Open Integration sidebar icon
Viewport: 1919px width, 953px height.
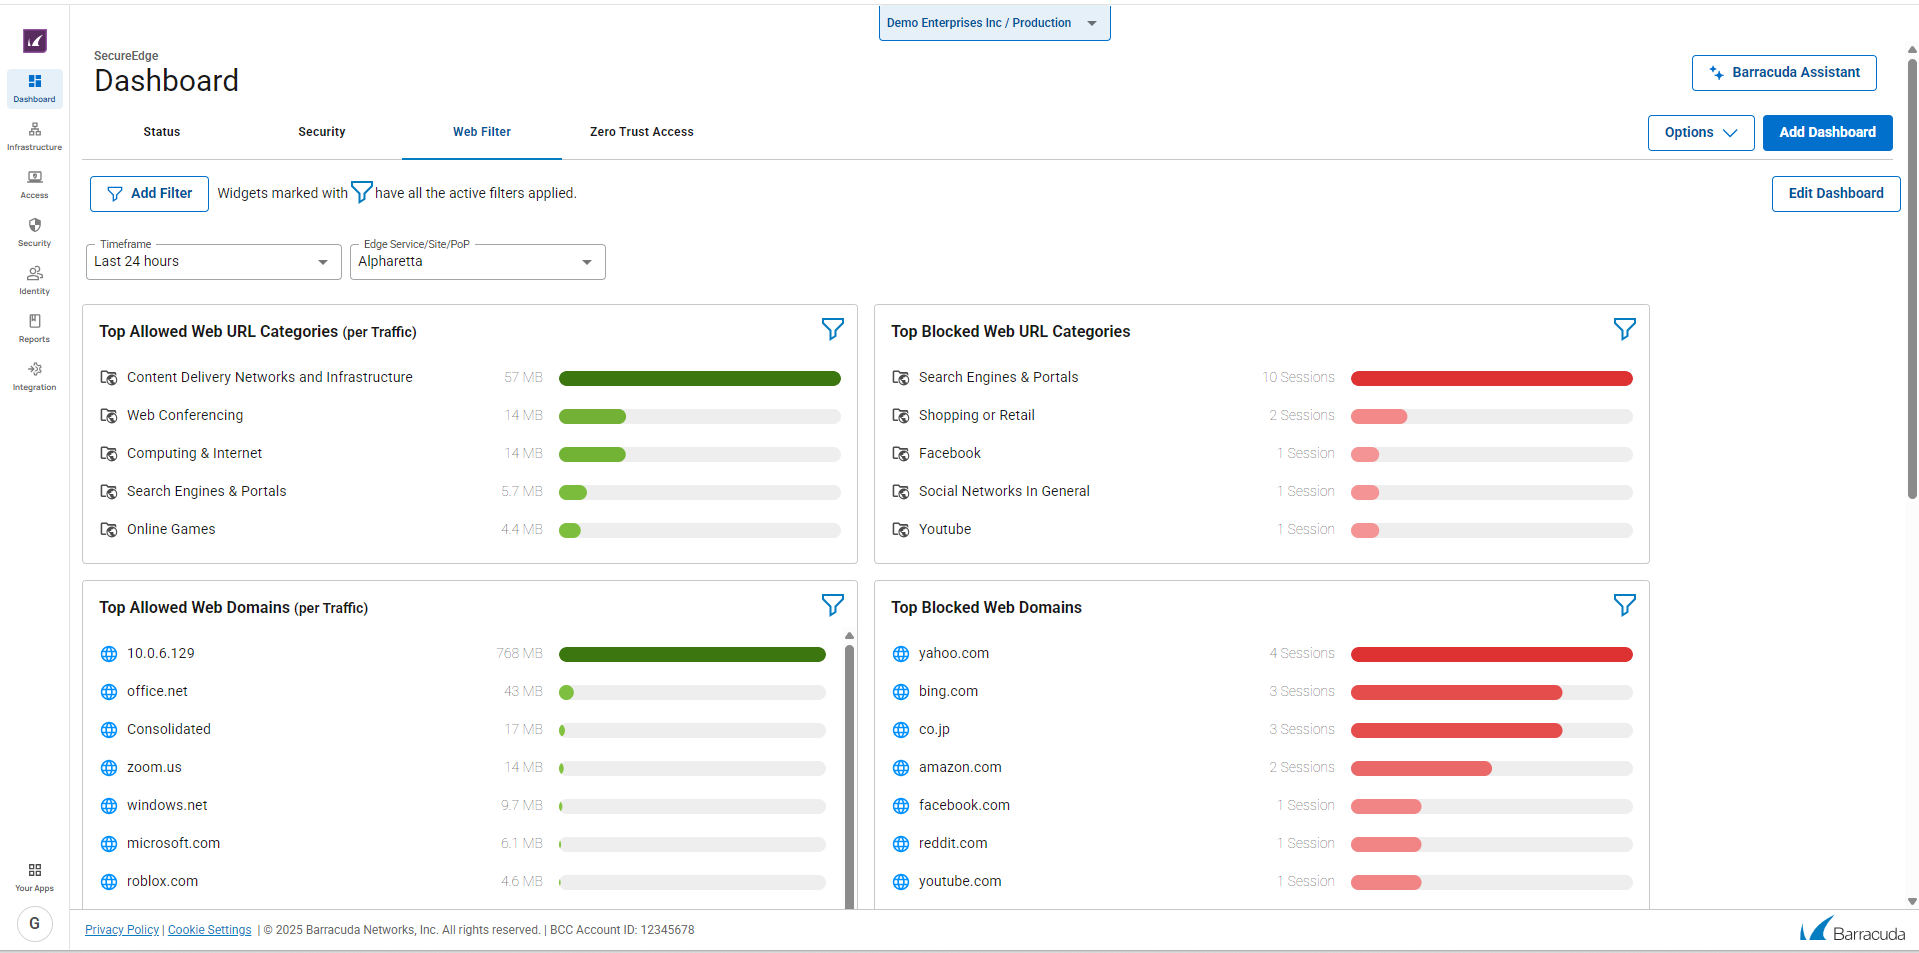34,376
